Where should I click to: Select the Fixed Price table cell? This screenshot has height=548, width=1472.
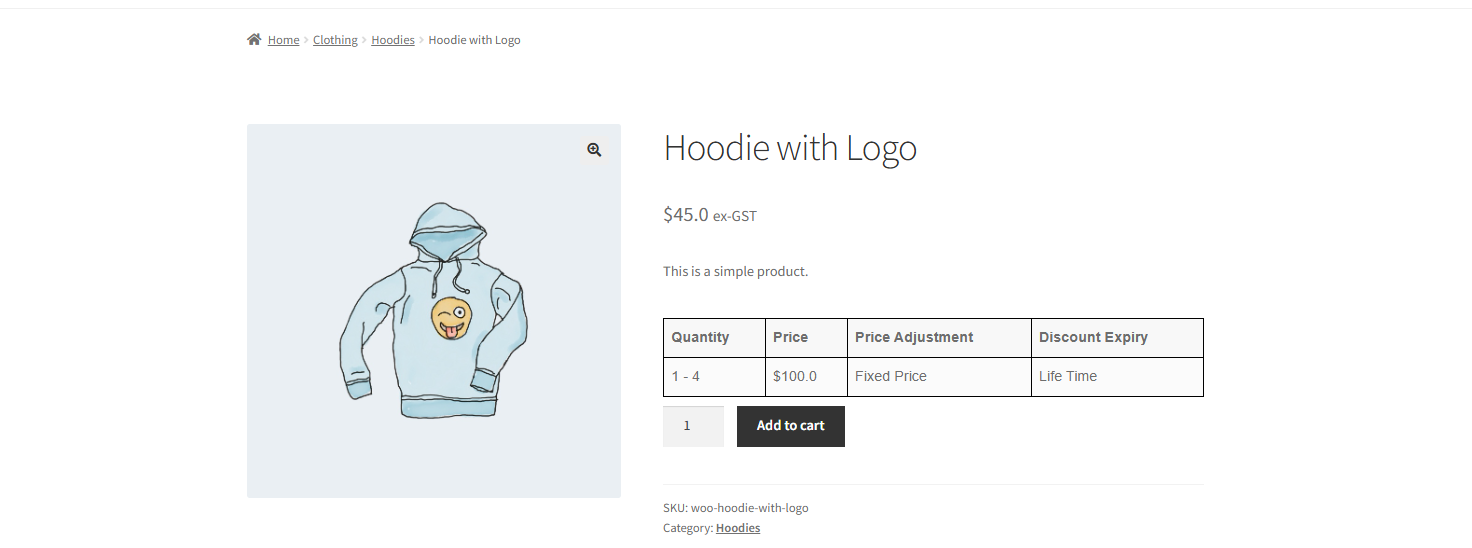(x=891, y=376)
